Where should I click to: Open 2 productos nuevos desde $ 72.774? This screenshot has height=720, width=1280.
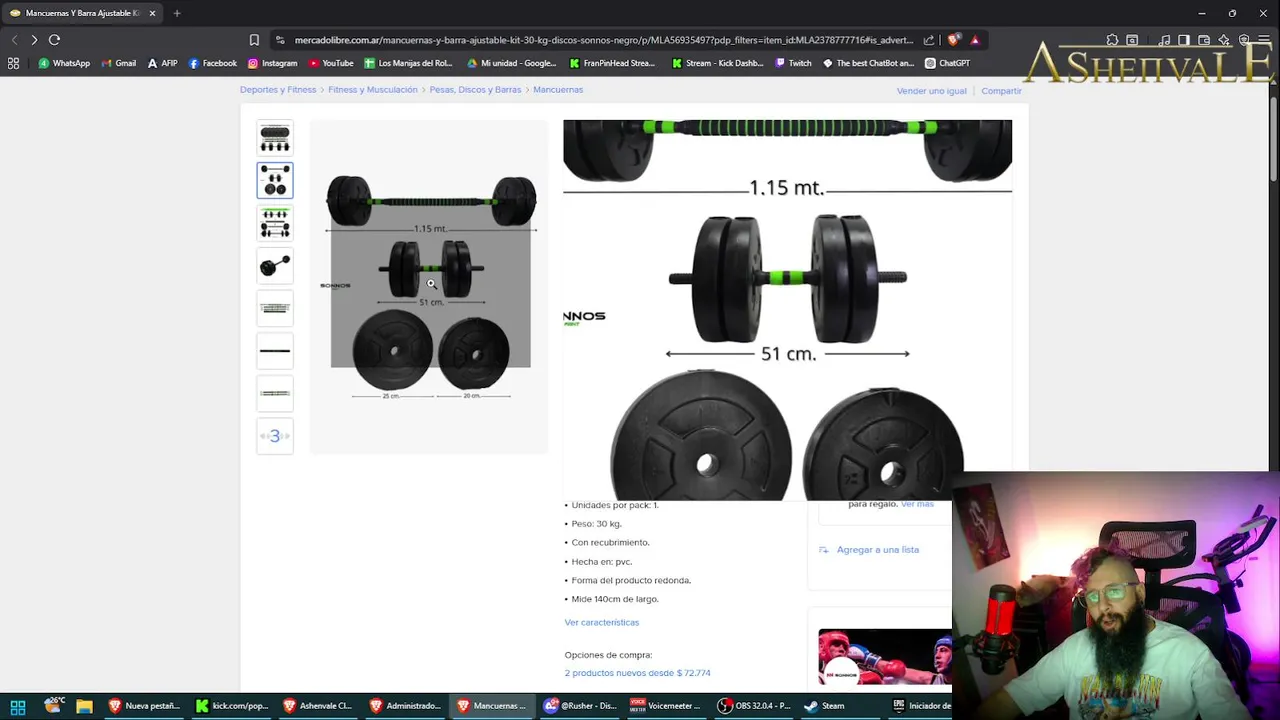[637, 673]
